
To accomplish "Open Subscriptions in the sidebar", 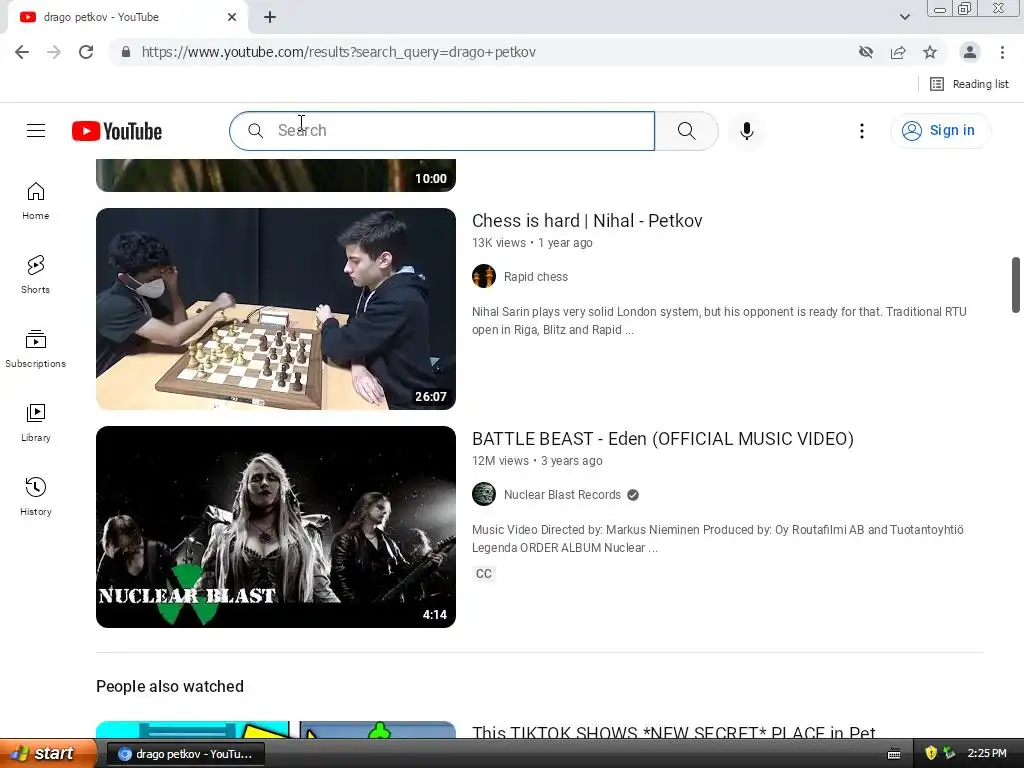I will click(35, 349).
